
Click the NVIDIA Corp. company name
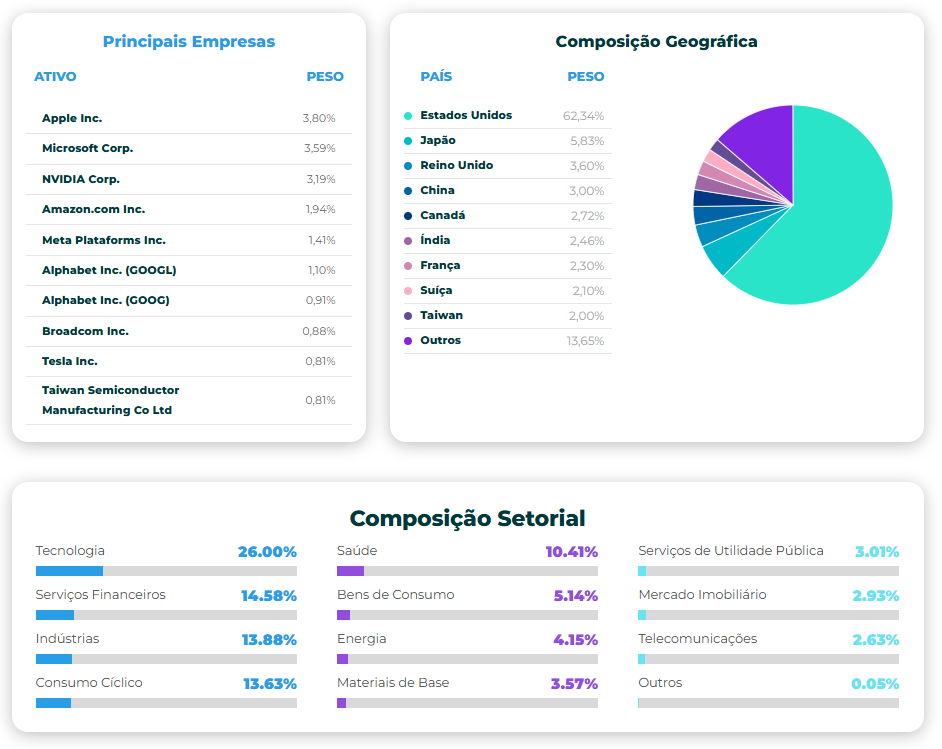coord(81,179)
